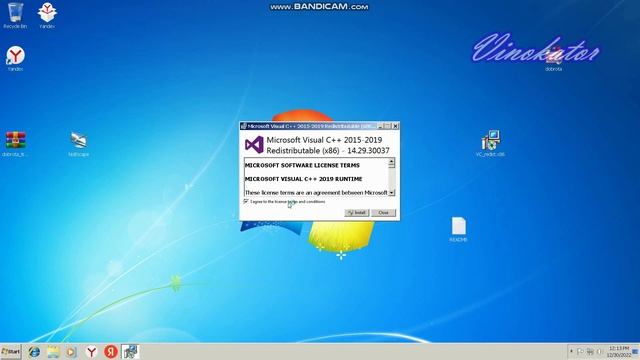Select the desktop icon right of the archive
This screenshot has height=360, width=640.
coord(78,144)
